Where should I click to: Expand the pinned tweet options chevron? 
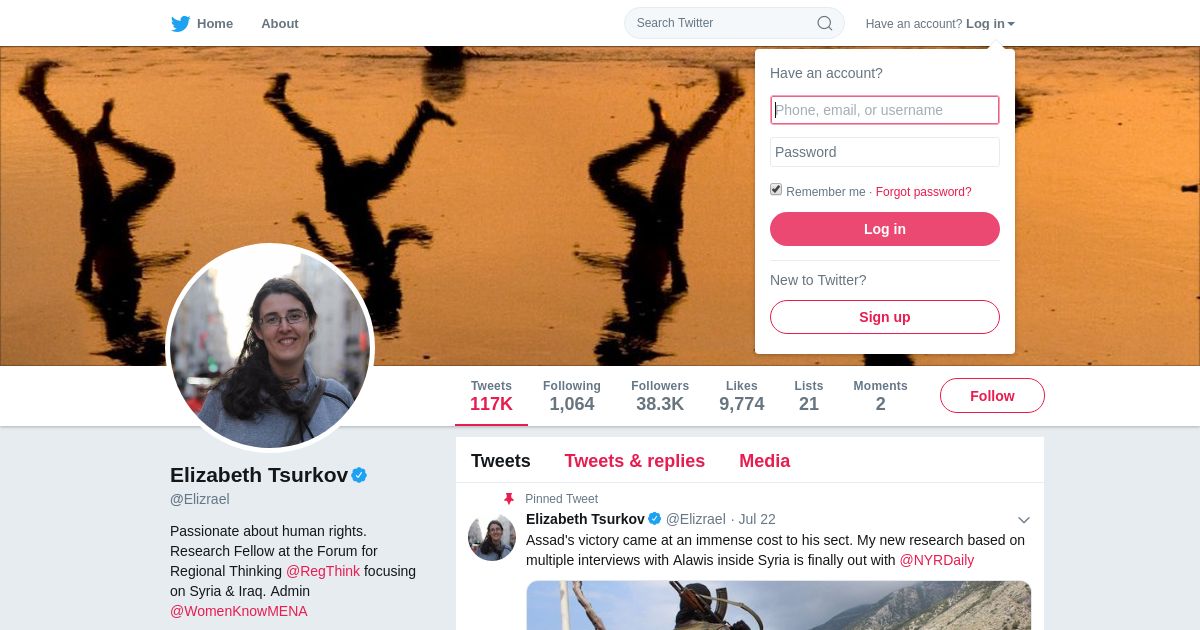[1024, 520]
